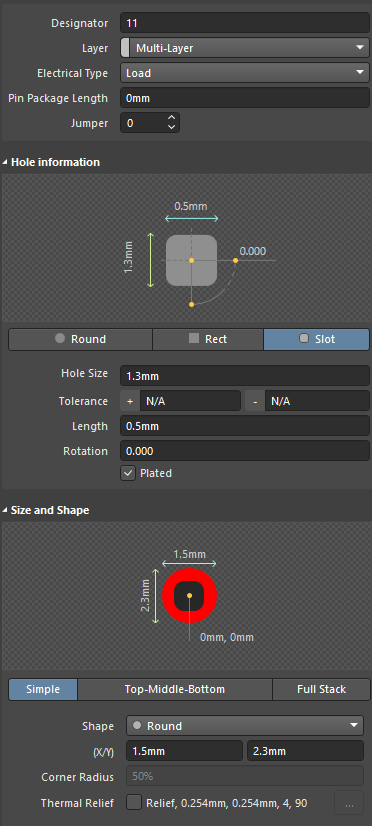Screen dimensions: 372x826
Task: Click the Multi-Layer color swatch
Action: (125, 48)
